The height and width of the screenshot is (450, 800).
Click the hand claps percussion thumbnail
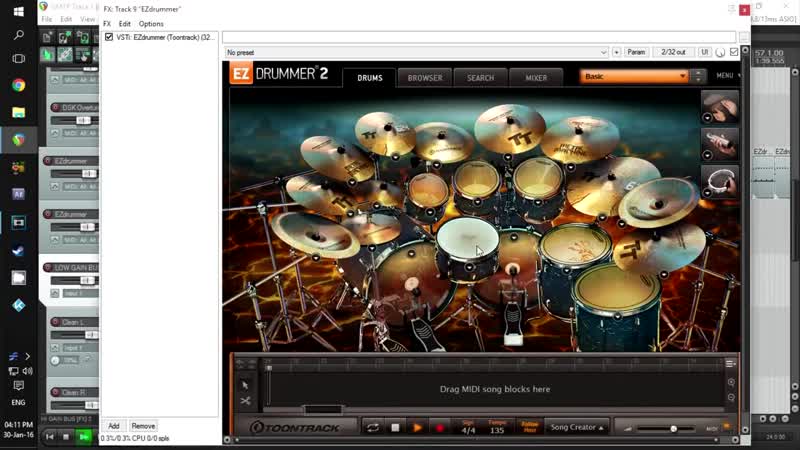[720, 107]
